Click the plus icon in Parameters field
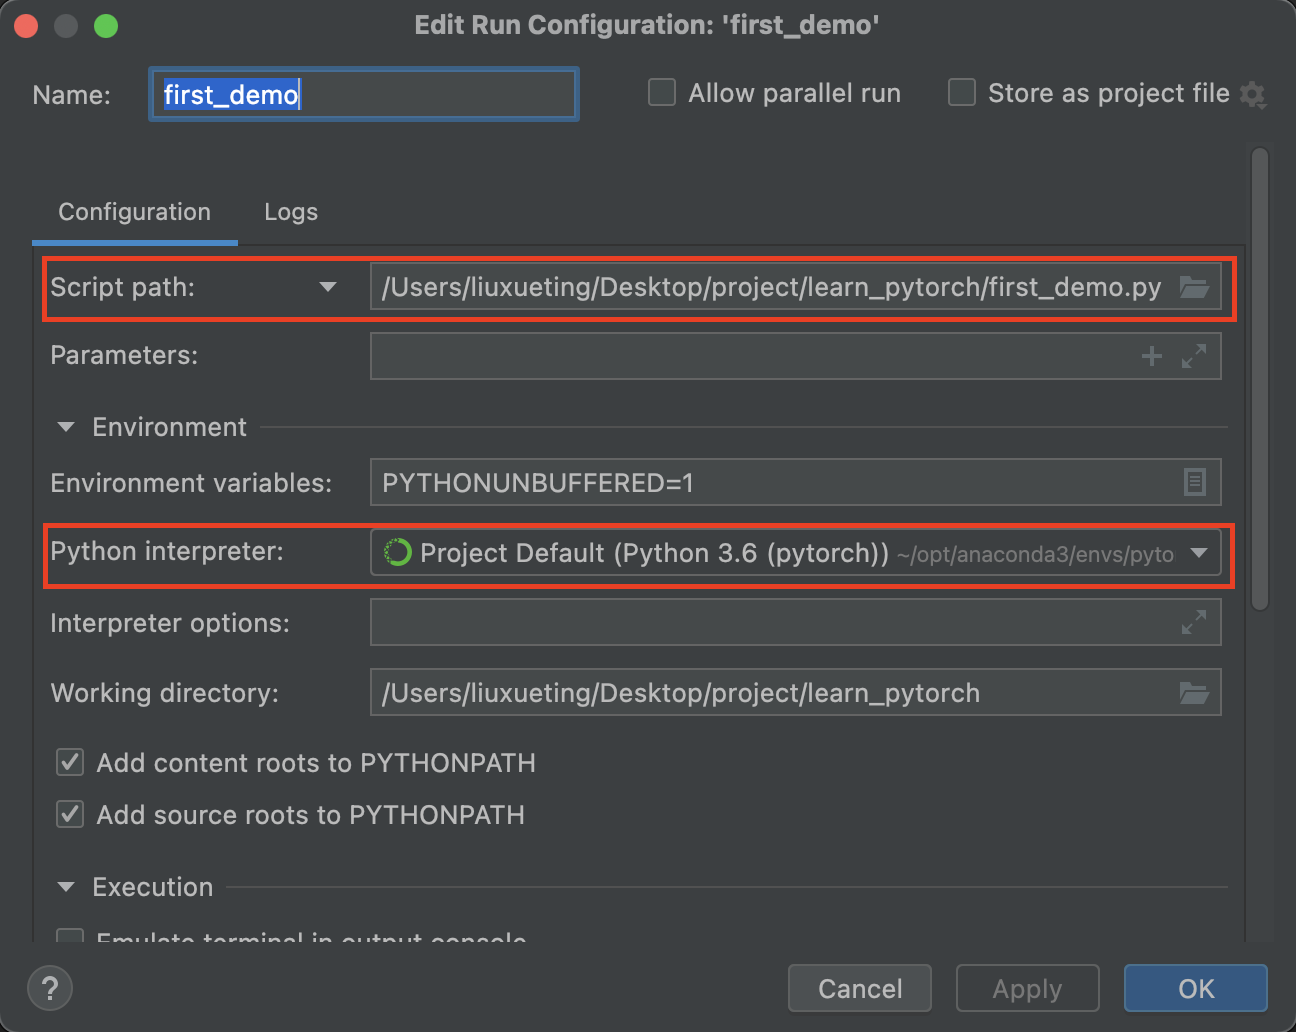 [x=1152, y=356]
